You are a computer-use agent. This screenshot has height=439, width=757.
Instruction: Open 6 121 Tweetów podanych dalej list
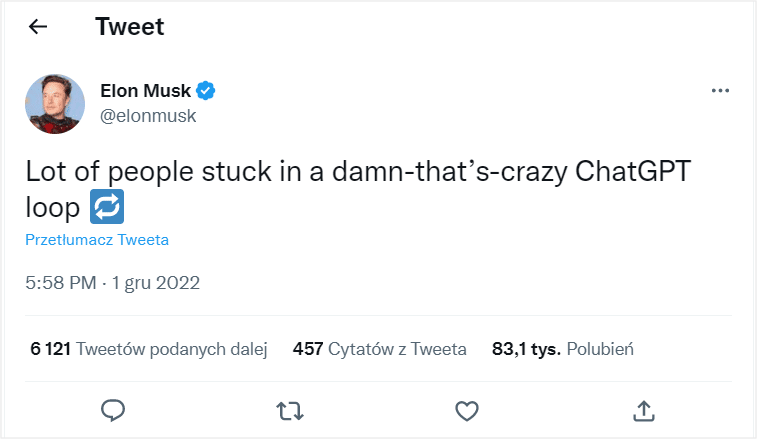pos(150,349)
